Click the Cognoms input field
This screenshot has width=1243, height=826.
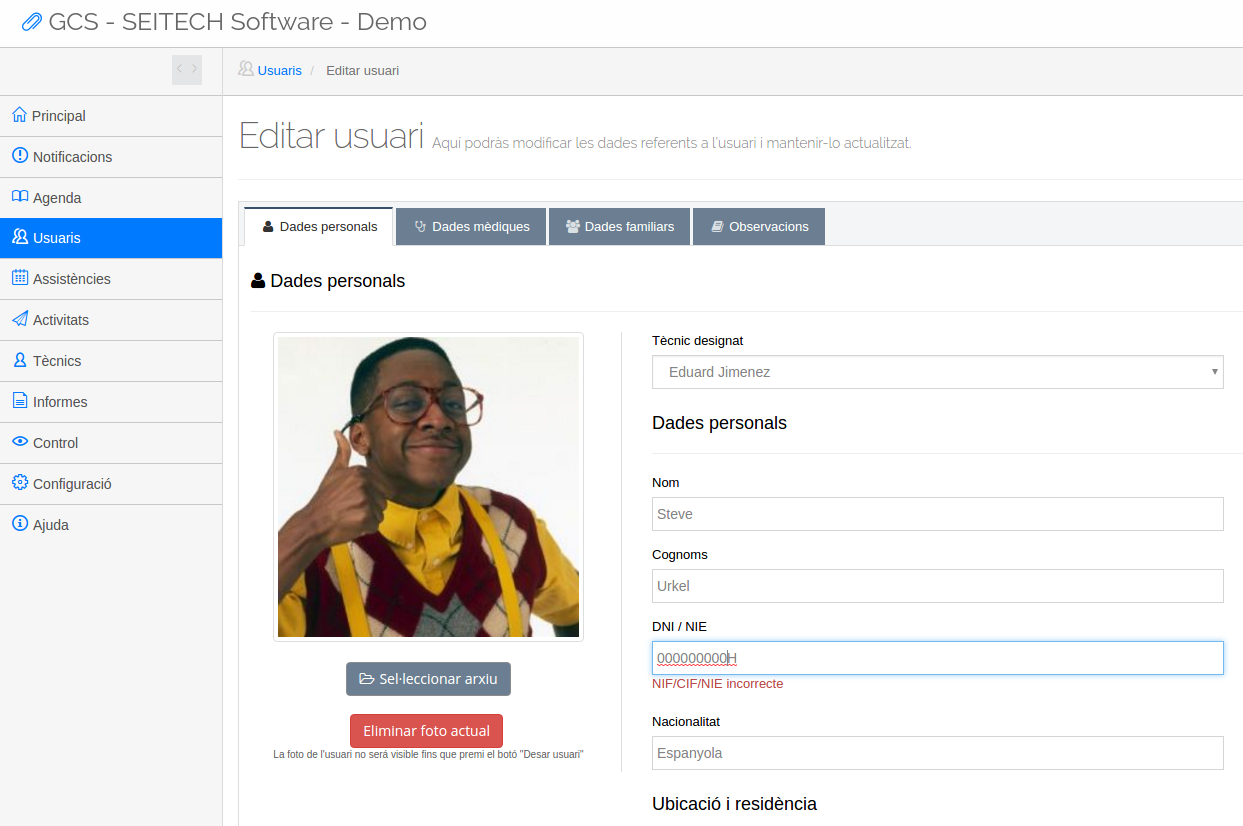938,586
